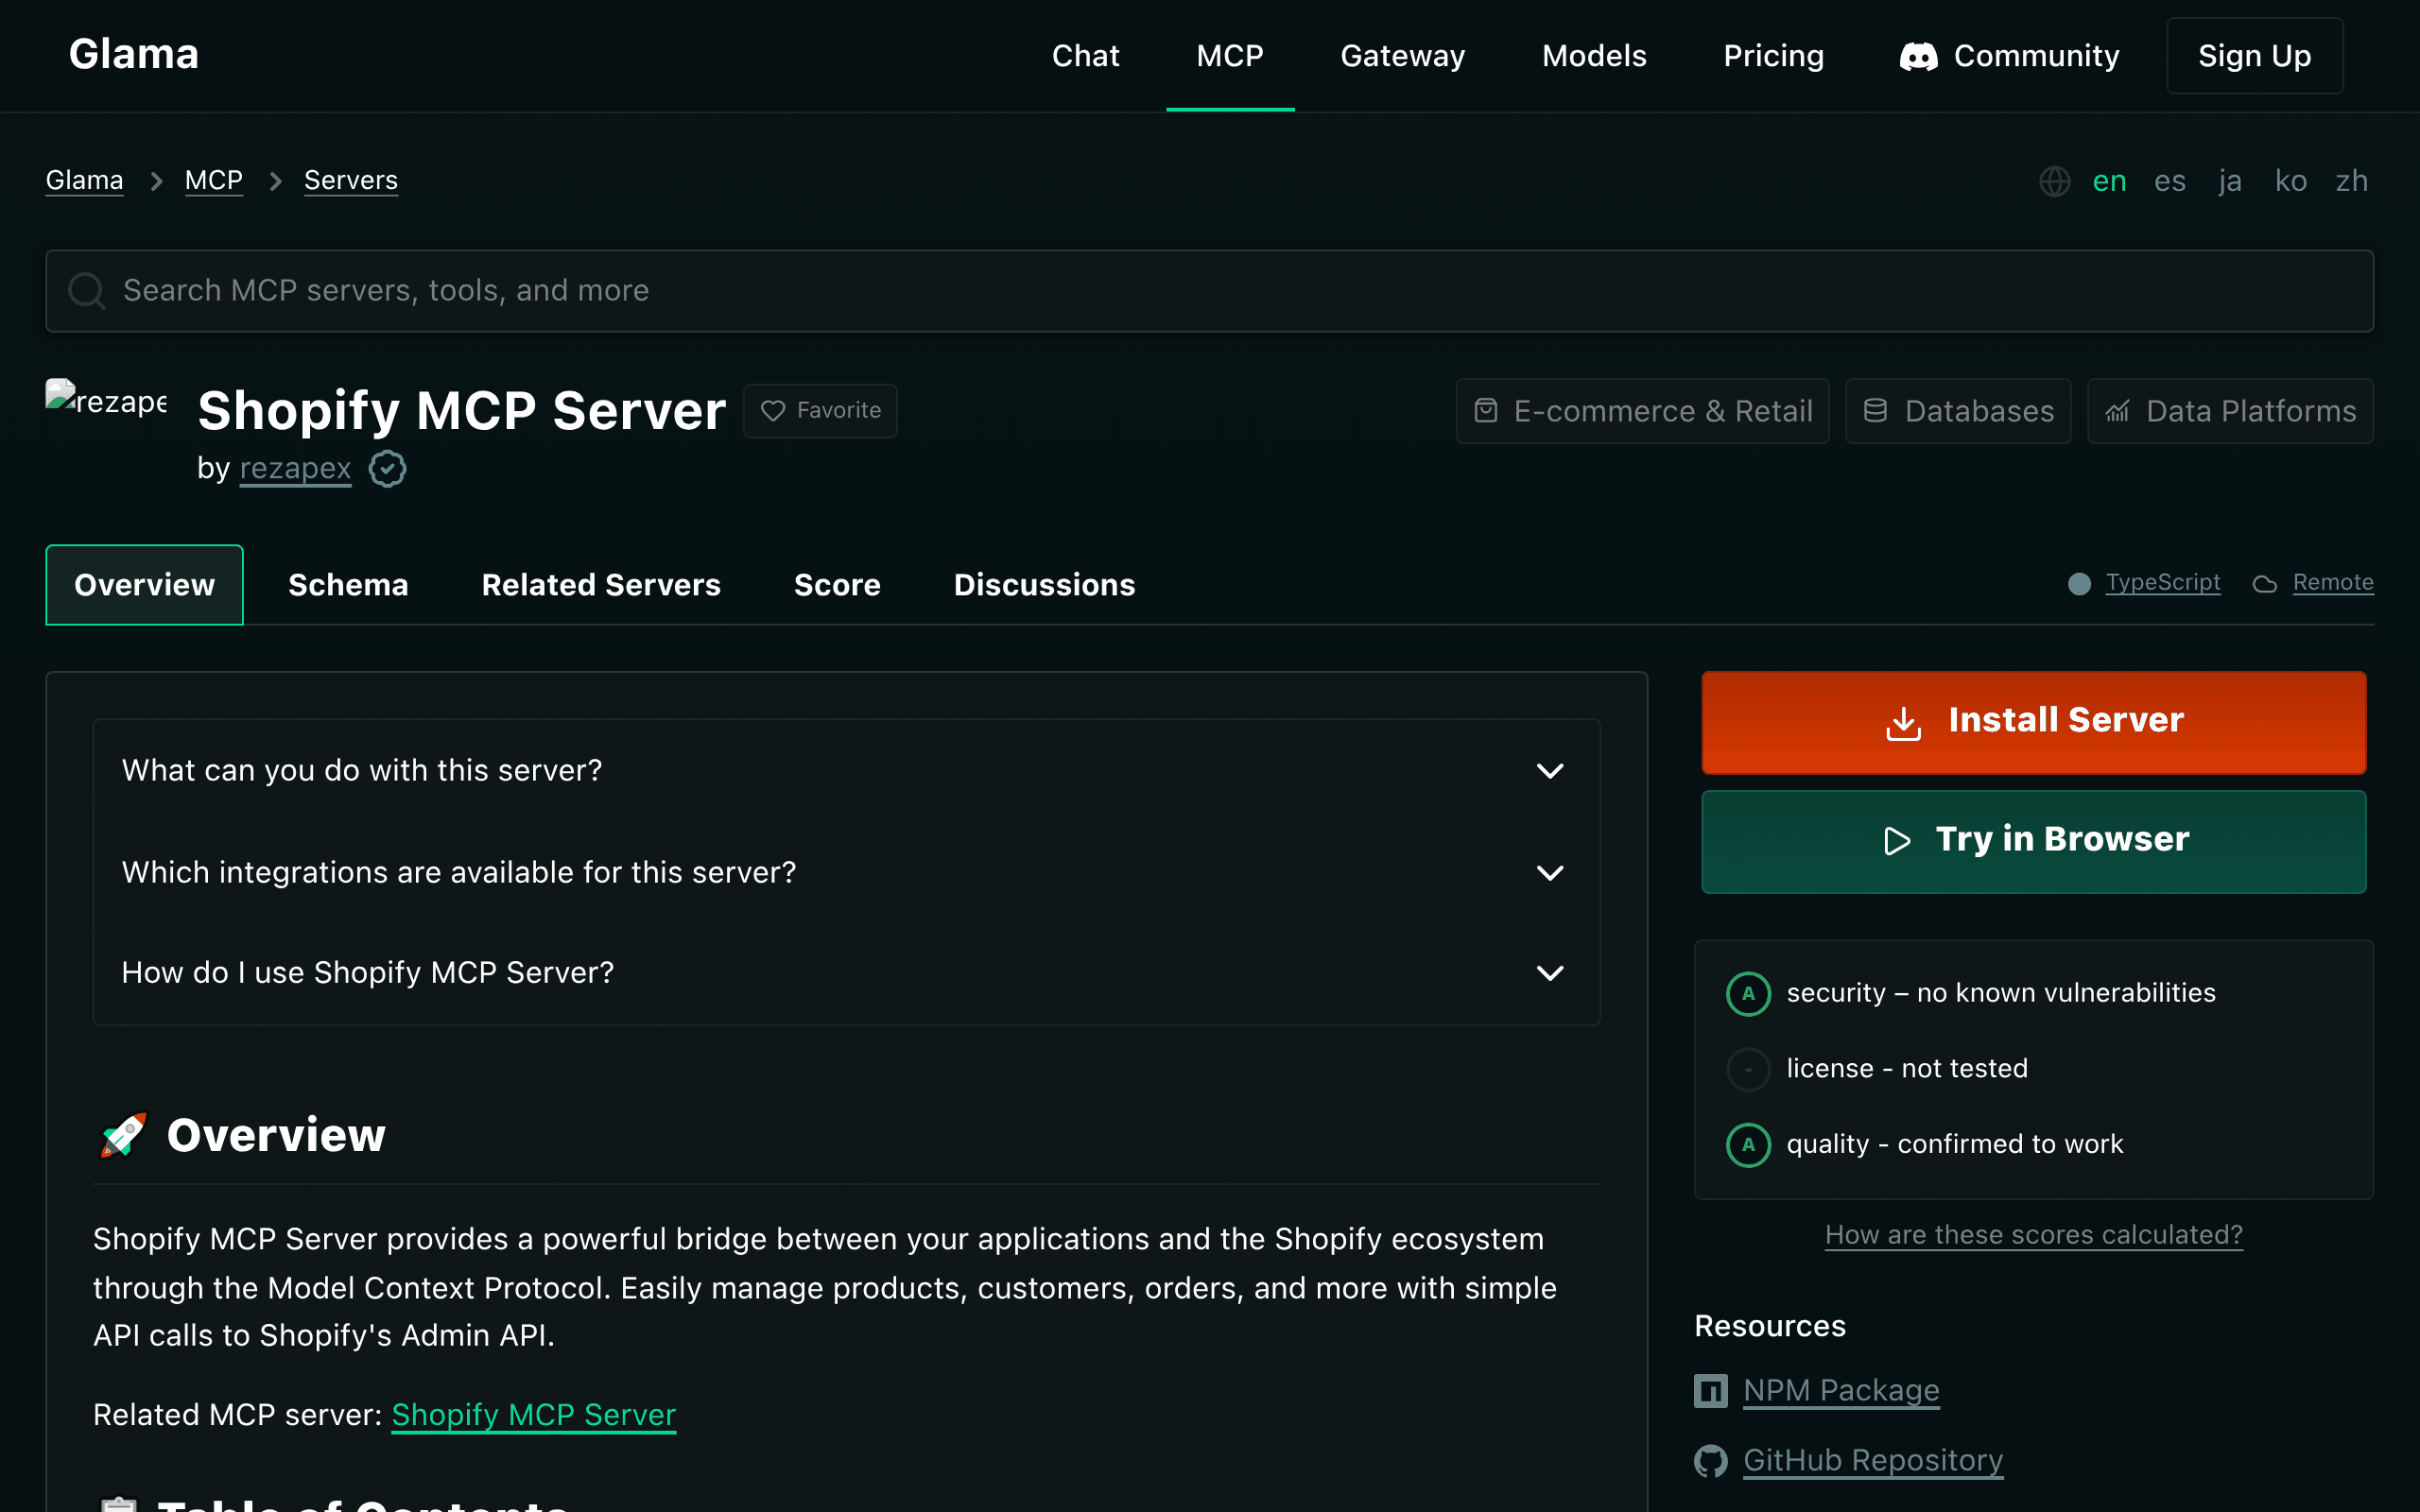Open the language globe selector
Screen dimensions: 2420x1512
(2056, 181)
